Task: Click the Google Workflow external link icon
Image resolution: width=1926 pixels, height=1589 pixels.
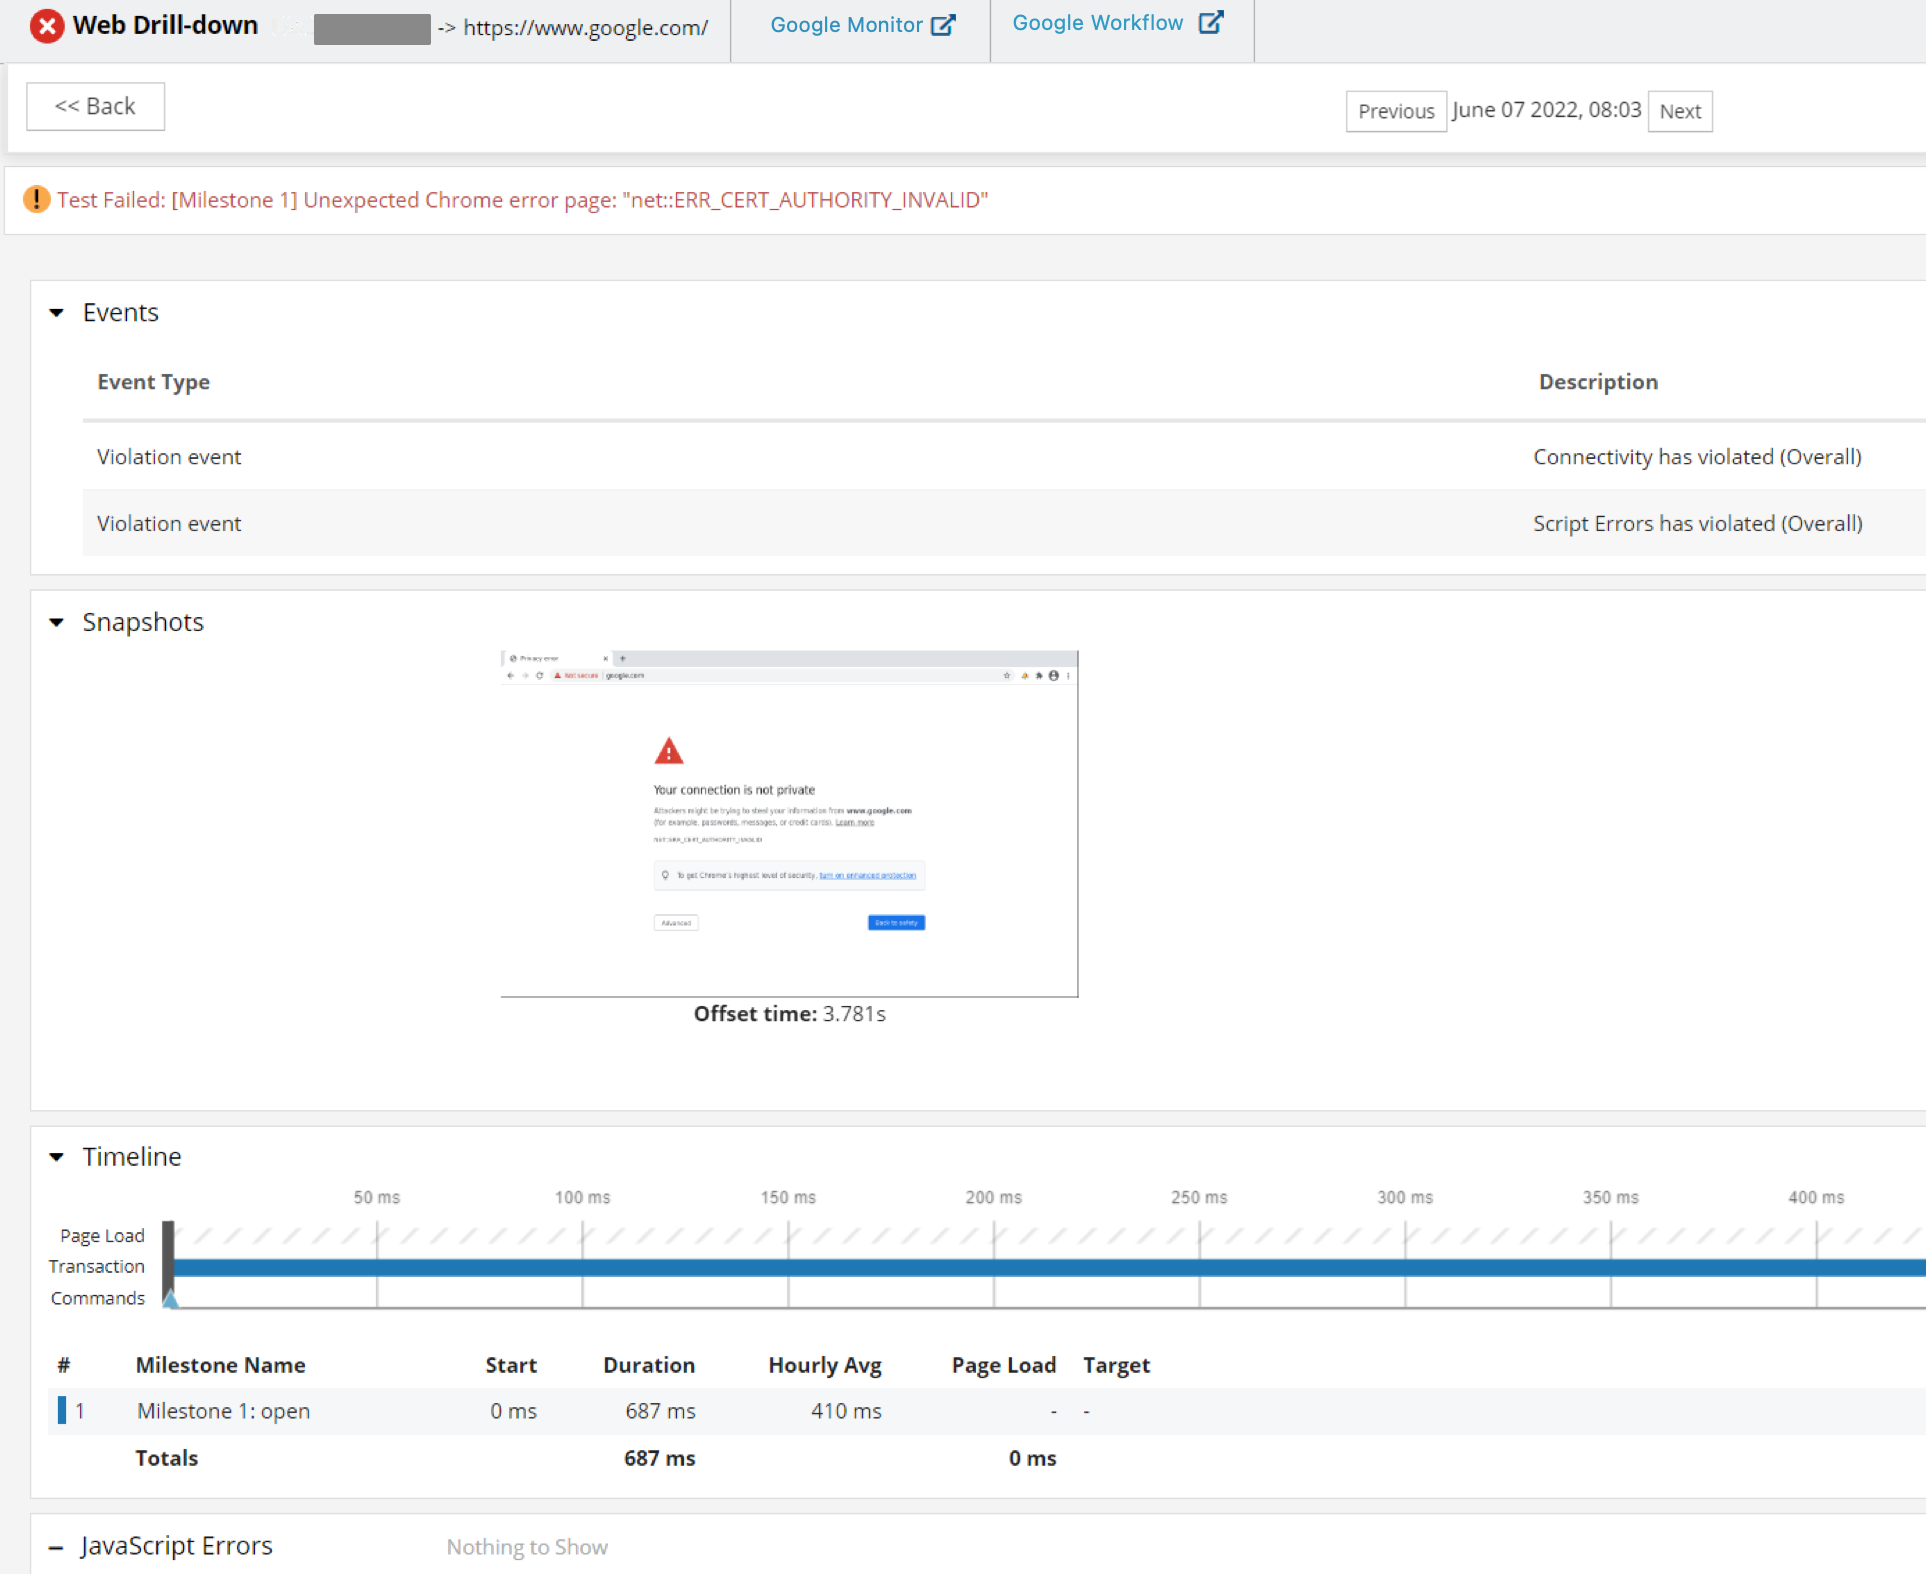Action: tap(1210, 22)
